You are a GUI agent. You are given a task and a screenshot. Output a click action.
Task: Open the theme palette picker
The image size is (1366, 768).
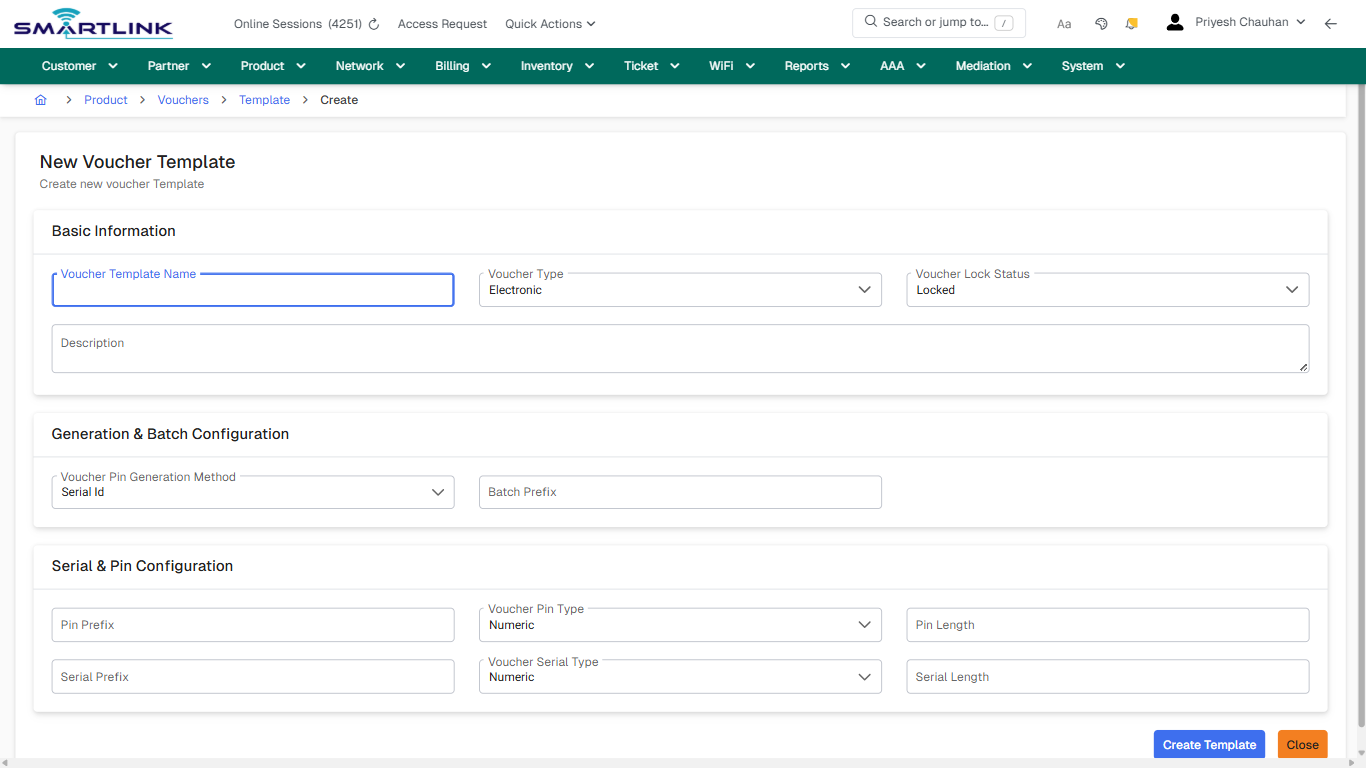(x=1101, y=22)
